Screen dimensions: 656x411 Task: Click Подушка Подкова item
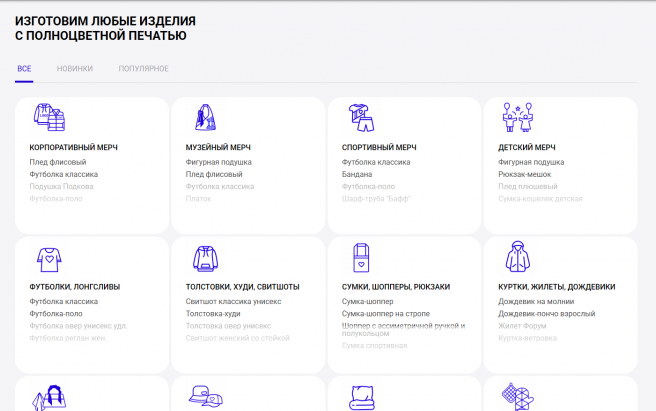click(x=62, y=186)
